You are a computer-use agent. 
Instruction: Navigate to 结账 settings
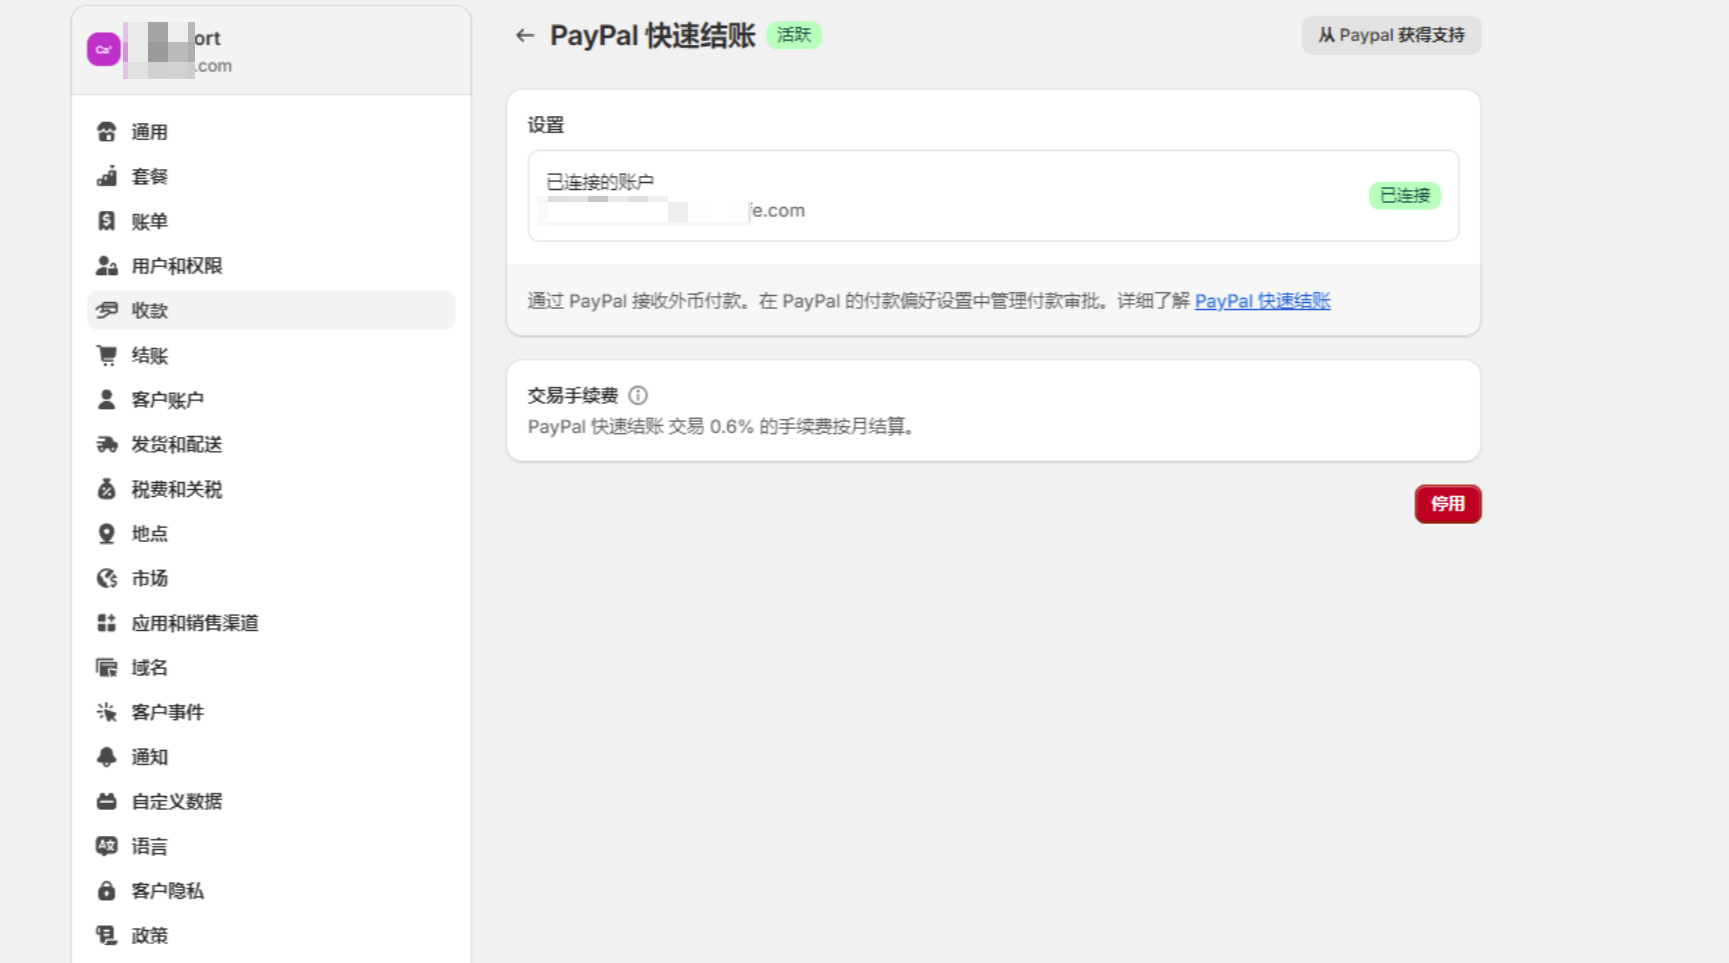click(x=271, y=355)
